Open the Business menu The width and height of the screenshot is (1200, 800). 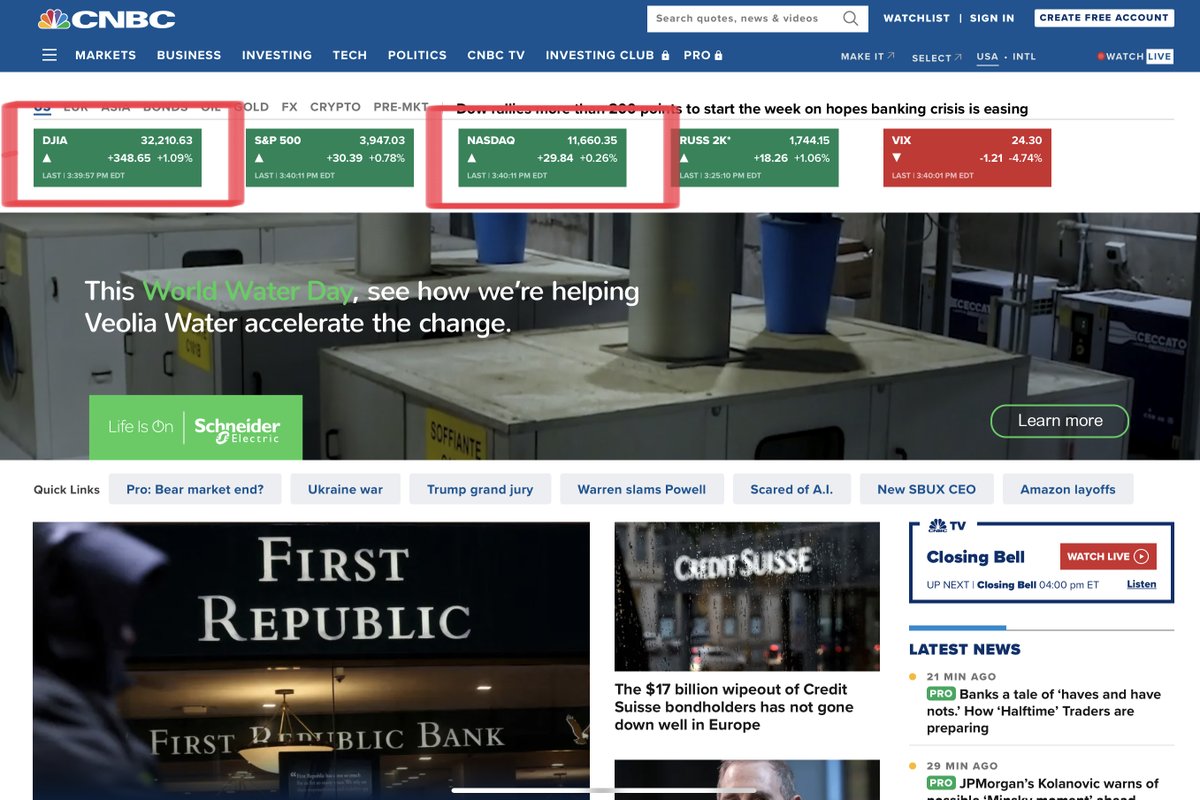pos(189,55)
